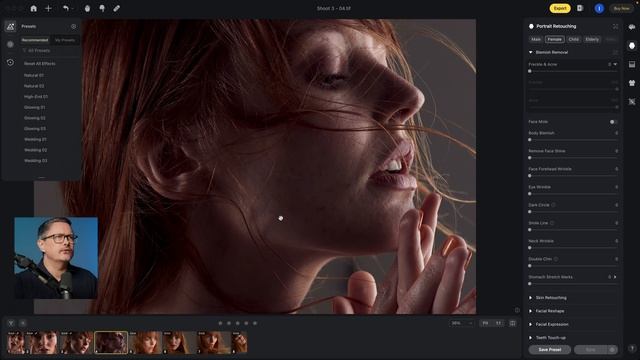This screenshot has width=640, height=360.
Task: Undo the last edit with the arrow
Action: coord(65,8)
